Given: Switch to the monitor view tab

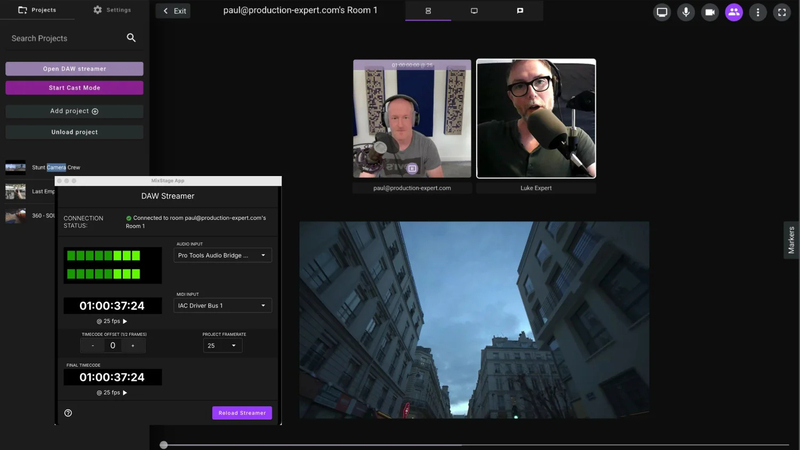Looking at the screenshot, I should [x=474, y=11].
